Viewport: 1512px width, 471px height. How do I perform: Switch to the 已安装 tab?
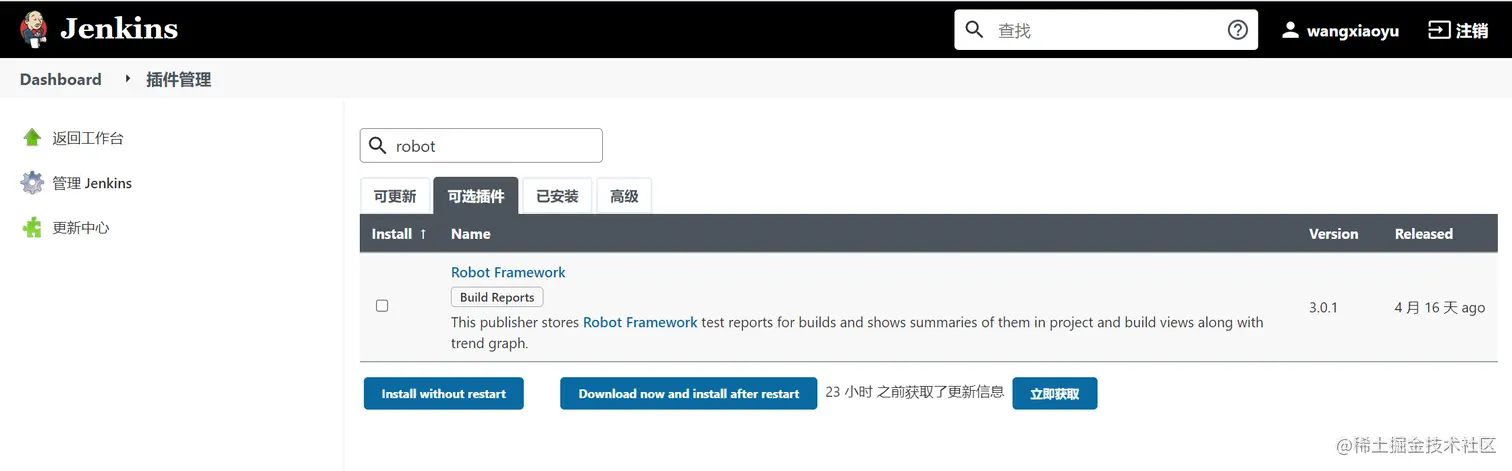point(557,196)
